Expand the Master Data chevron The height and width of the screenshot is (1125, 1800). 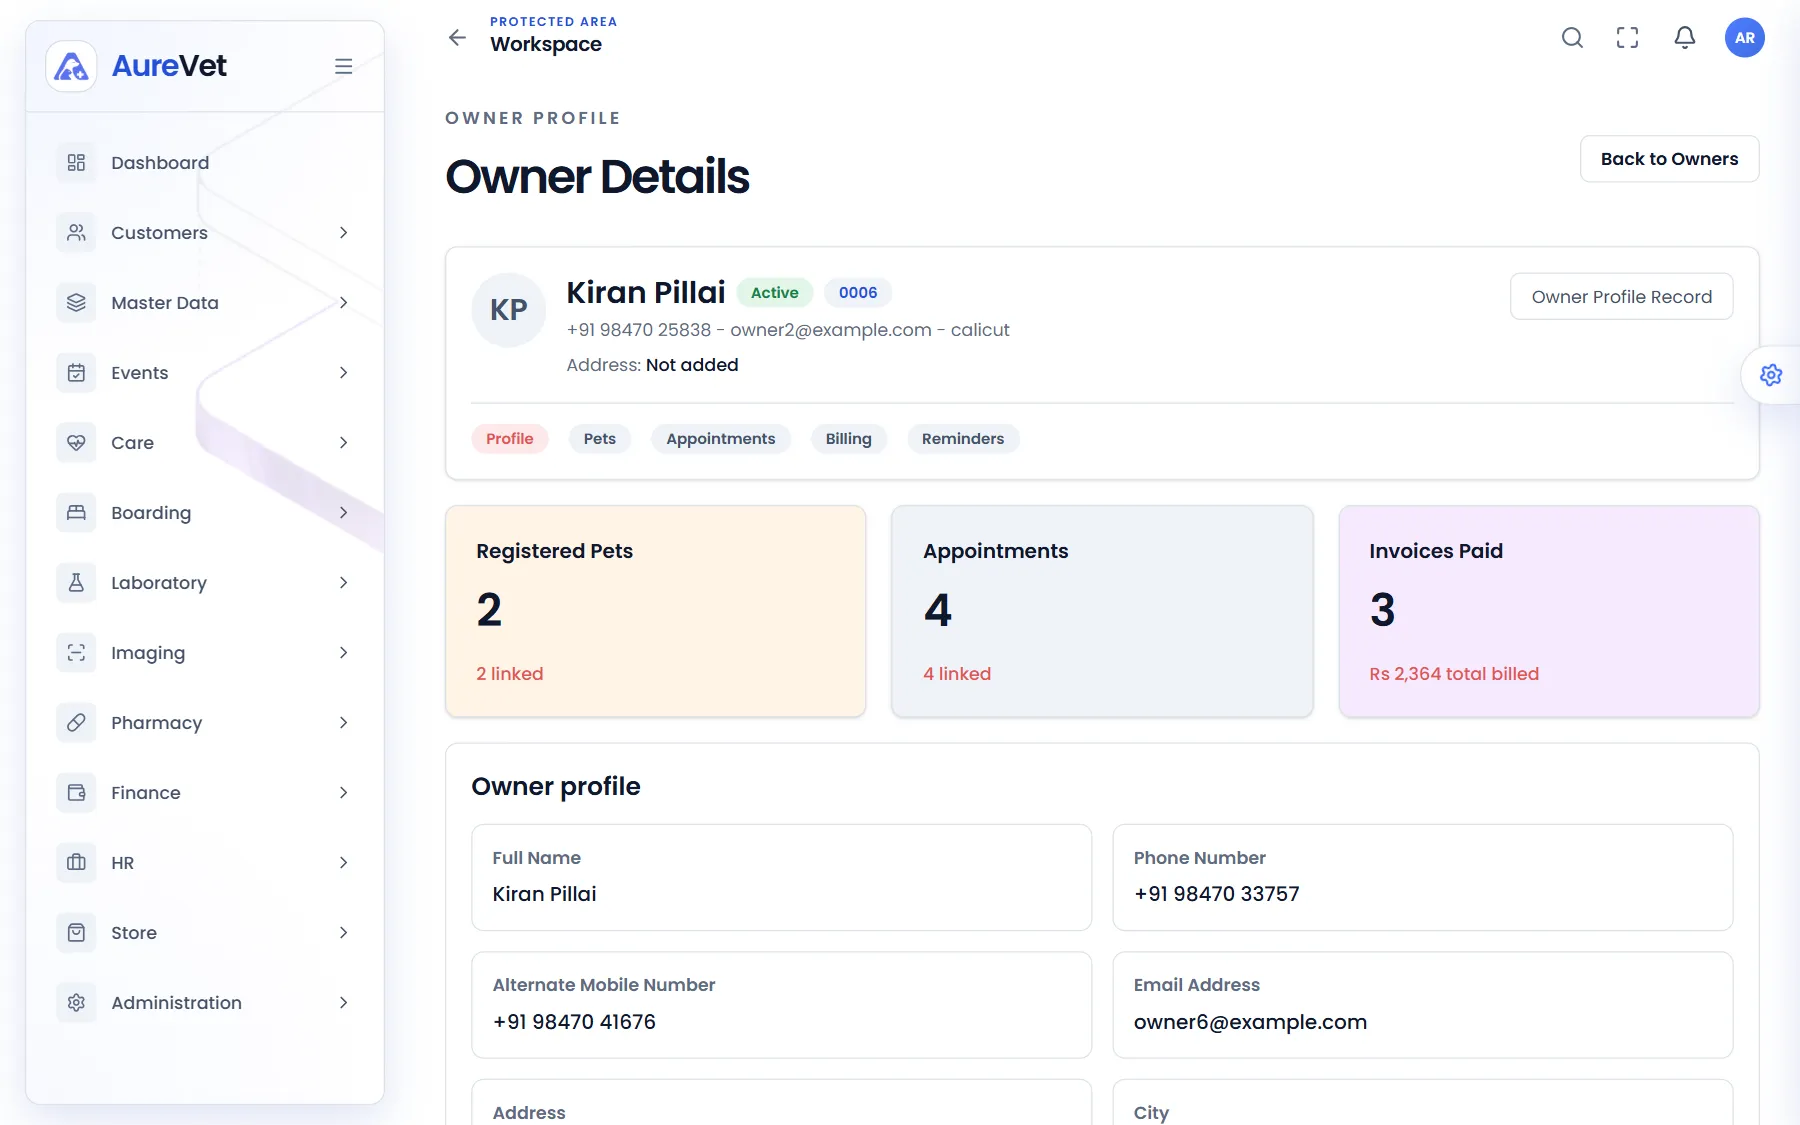click(x=343, y=302)
